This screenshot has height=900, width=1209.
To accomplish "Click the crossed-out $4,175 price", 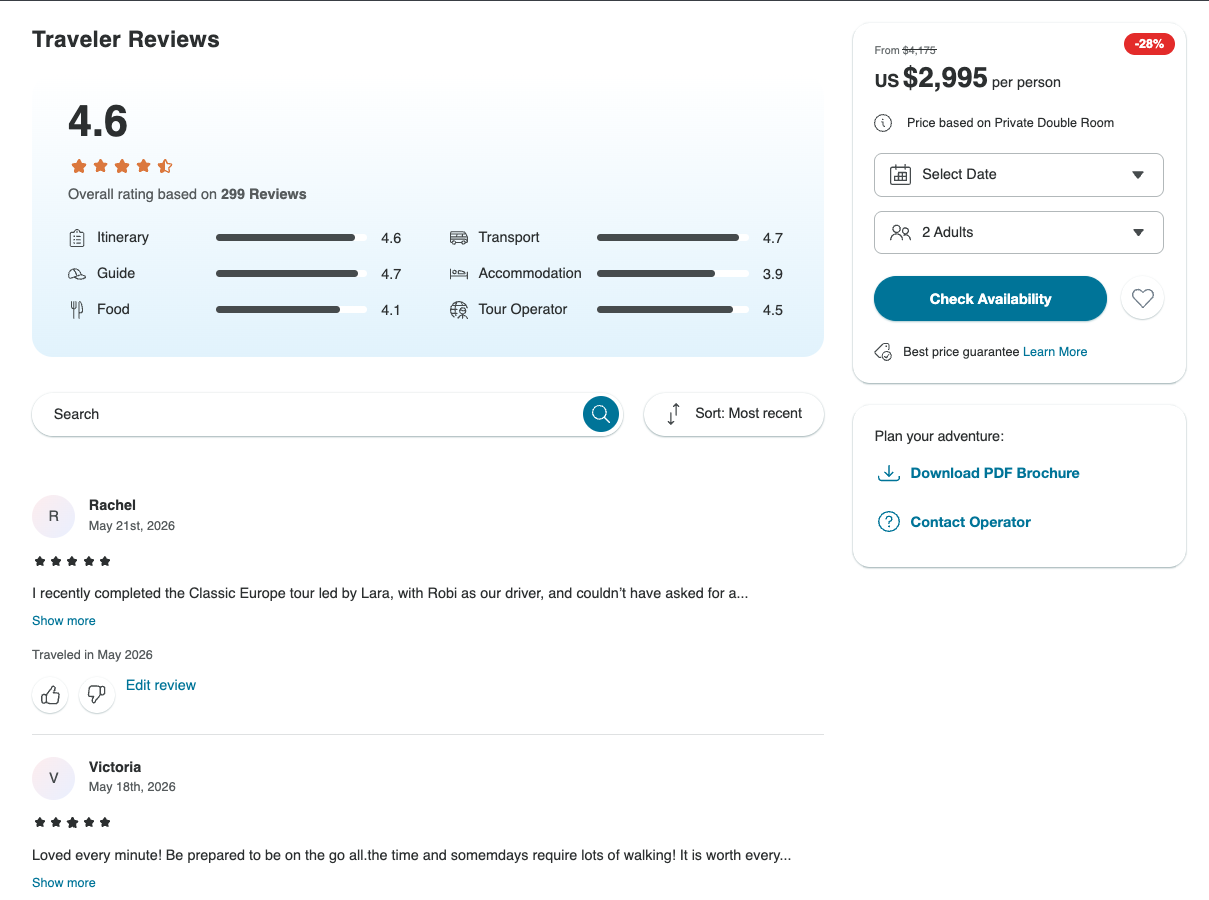I will pyautogui.click(x=919, y=50).
